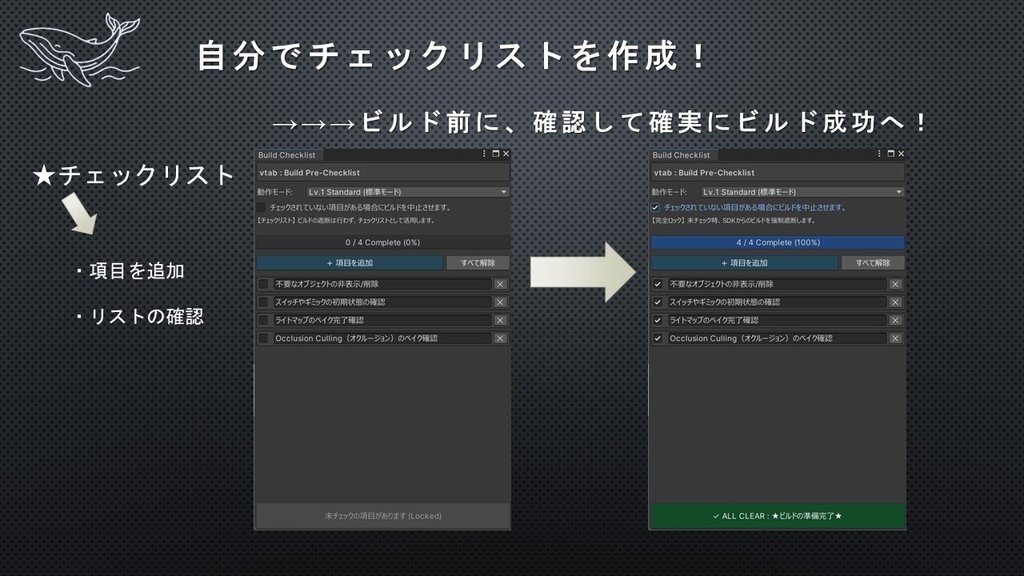Select Build Checklist tab in right window
This screenshot has width=1024, height=576.
point(681,155)
